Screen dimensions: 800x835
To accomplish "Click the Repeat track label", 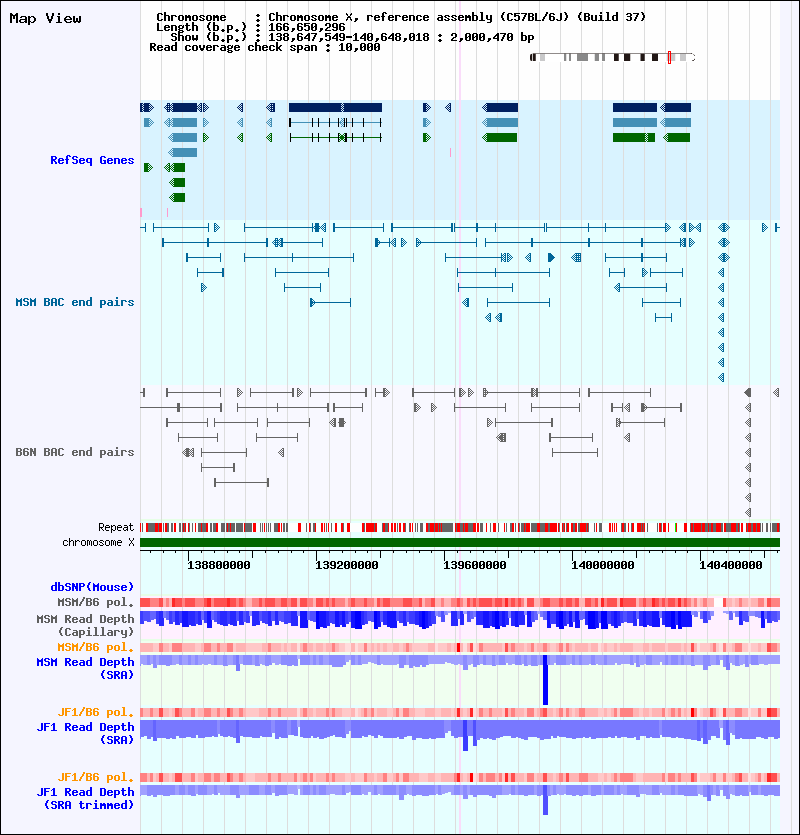I will coord(116,527).
